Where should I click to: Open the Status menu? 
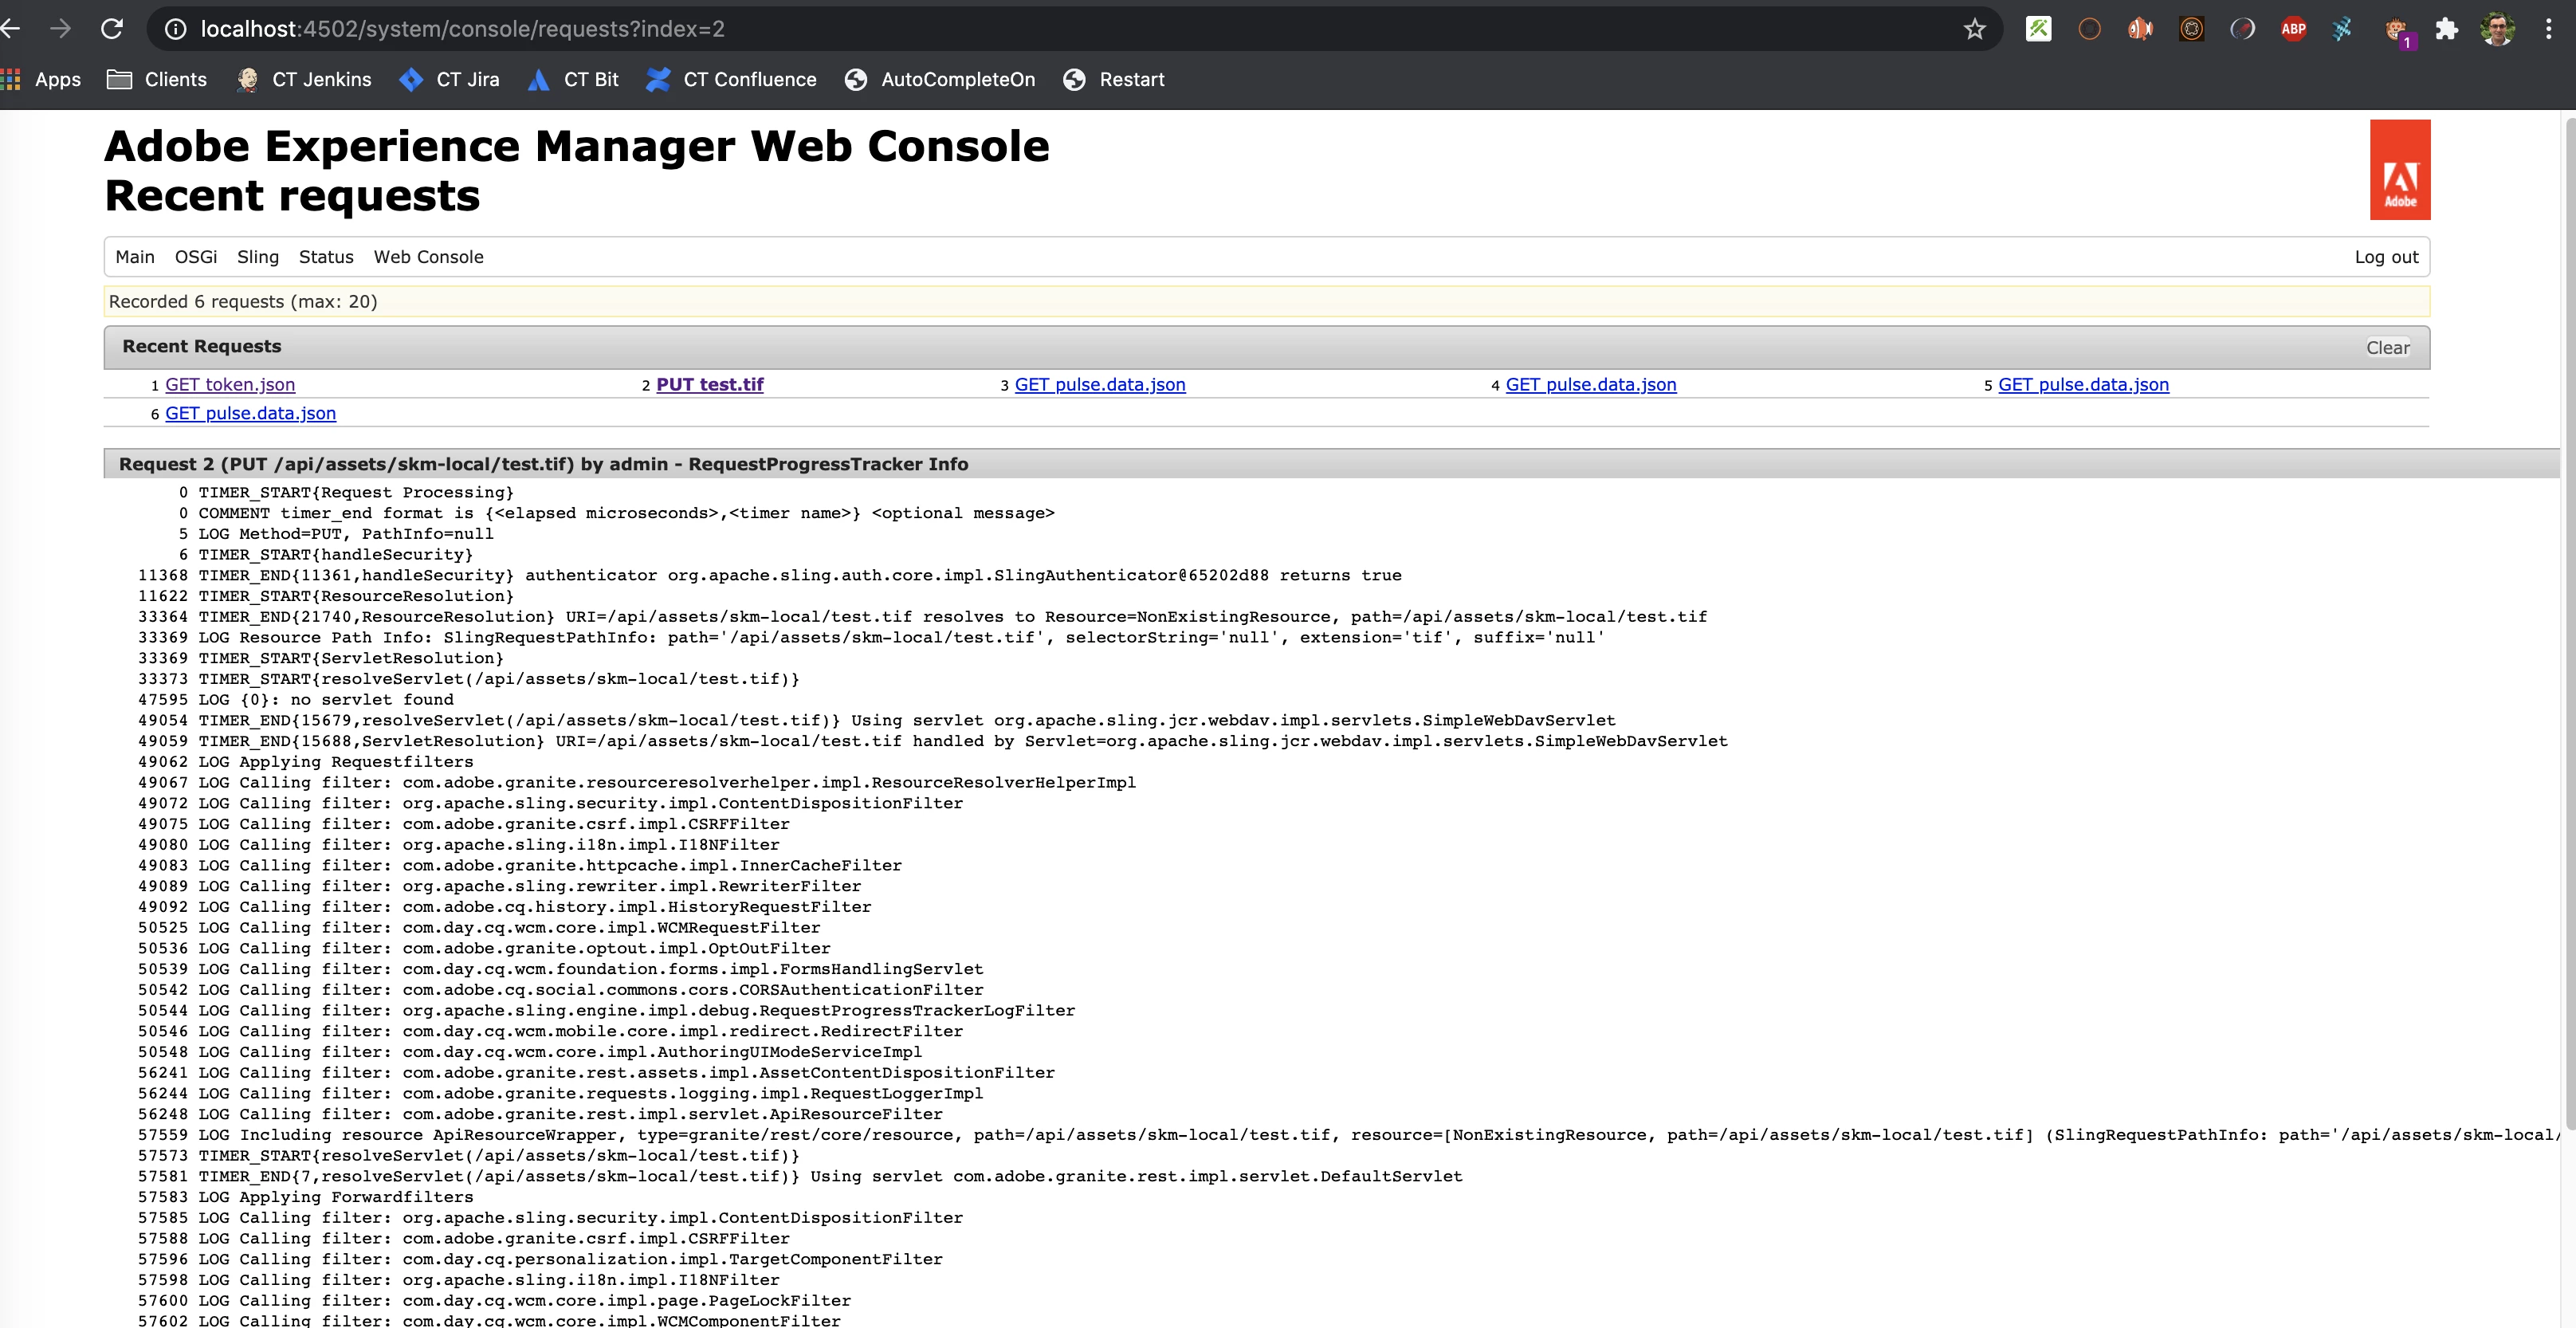pos(326,257)
